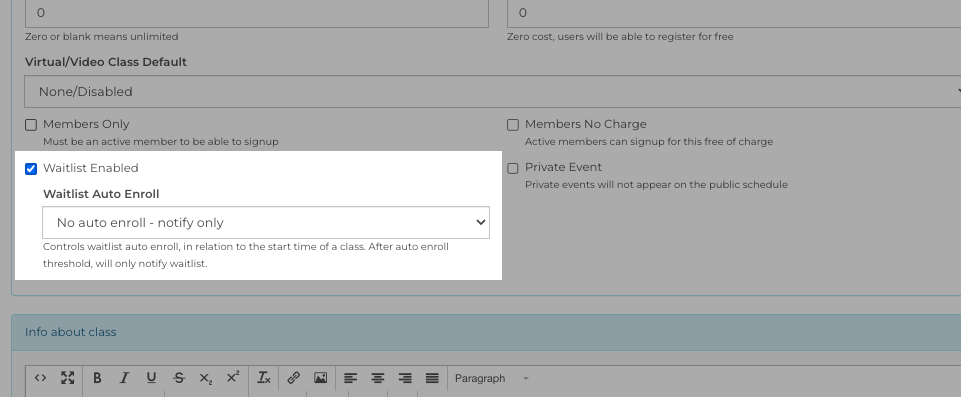Image resolution: width=961 pixels, height=397 pixels.
Task: Insert a link using the chain icon
Action: click(293, 378)
